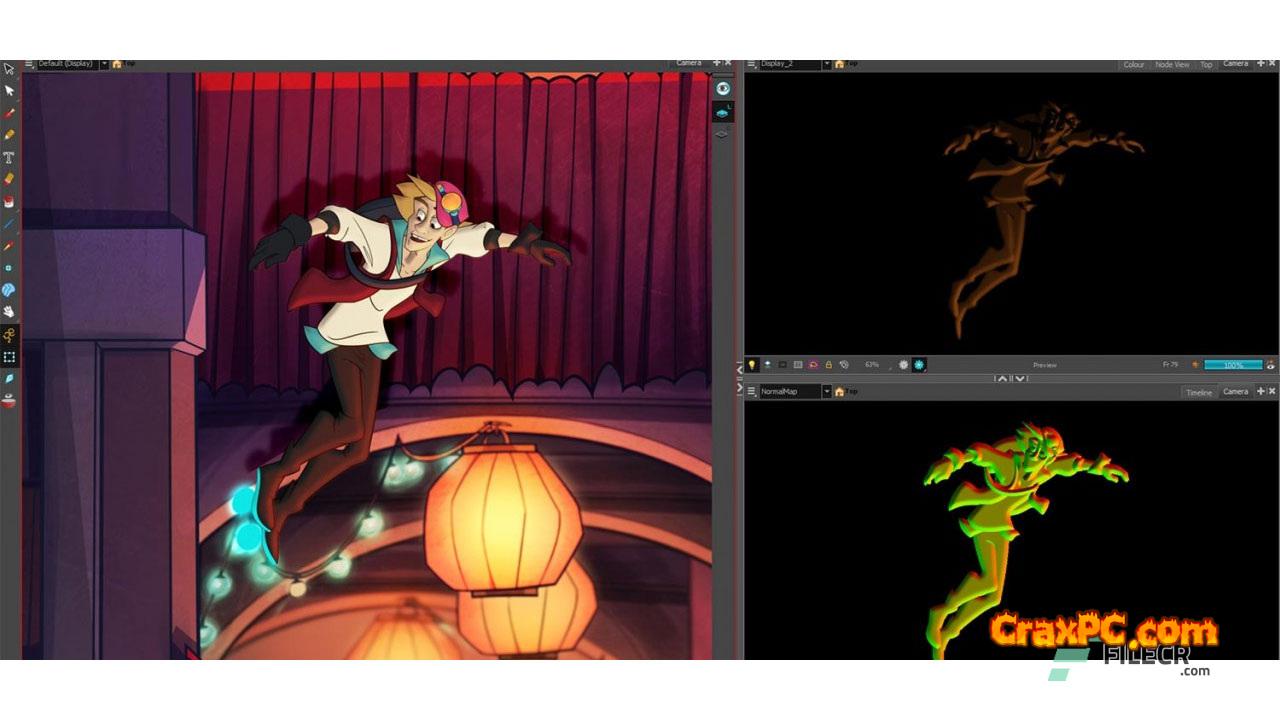Image resolution: width=1280 pixels, height=720 pixels.
Task: Expand the NormalMap display dropdown
Action: click(827, 391)
